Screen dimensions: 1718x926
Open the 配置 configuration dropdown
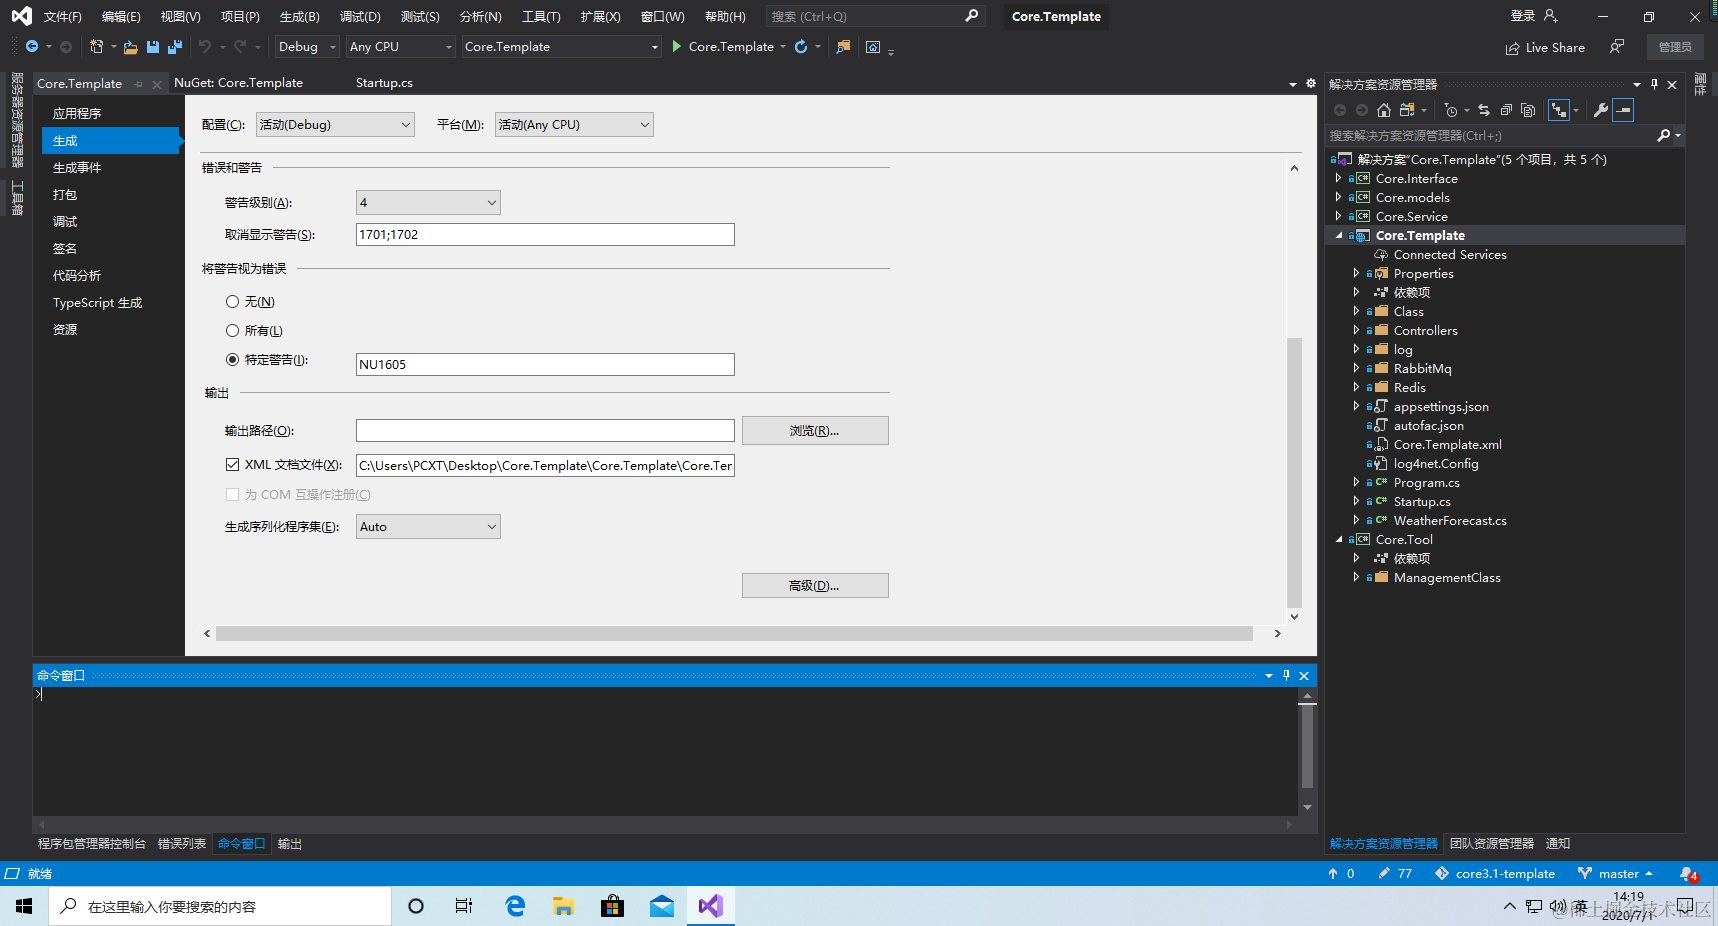click(335, 124)
